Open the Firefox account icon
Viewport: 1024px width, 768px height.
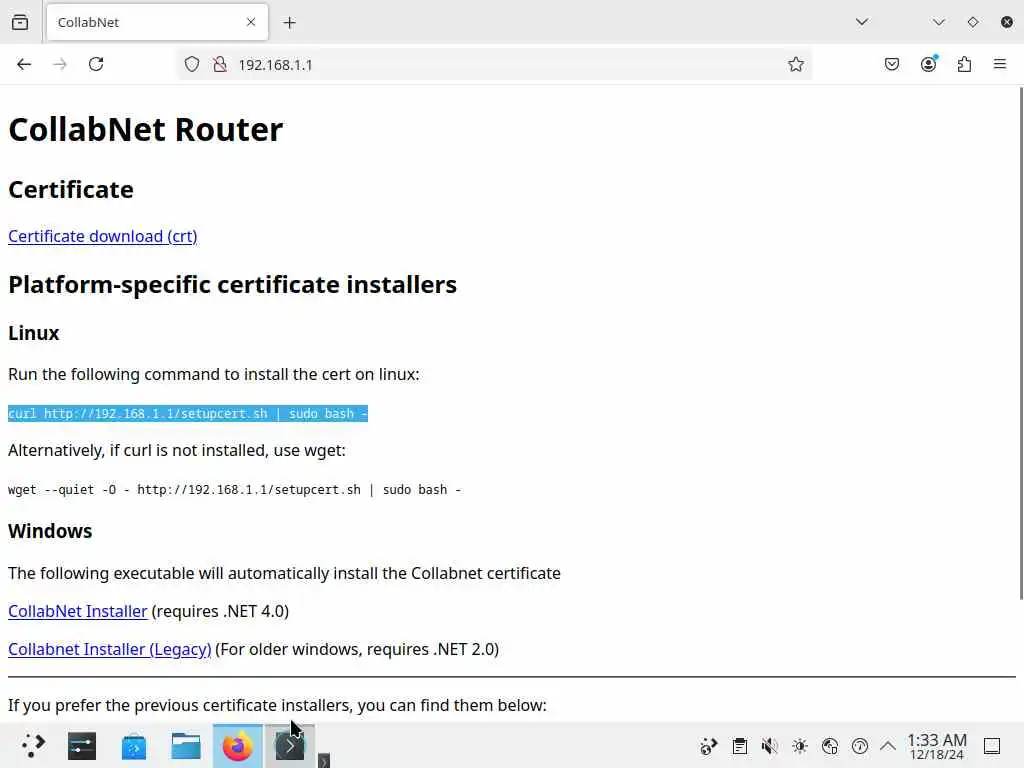pyautogui.click(x=929, y=64)
